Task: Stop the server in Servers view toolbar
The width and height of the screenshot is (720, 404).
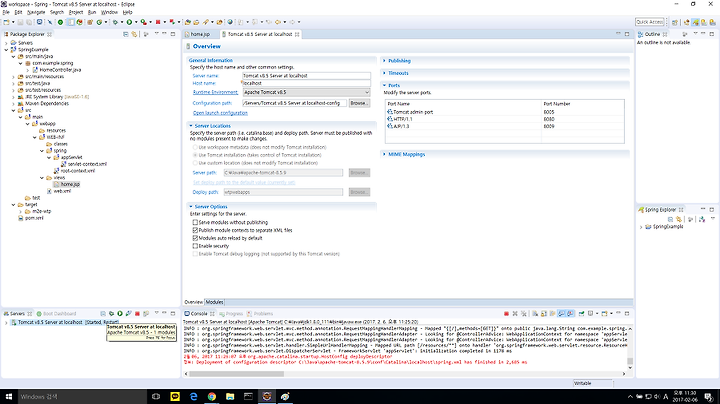Action: click(x=137, y=314)
